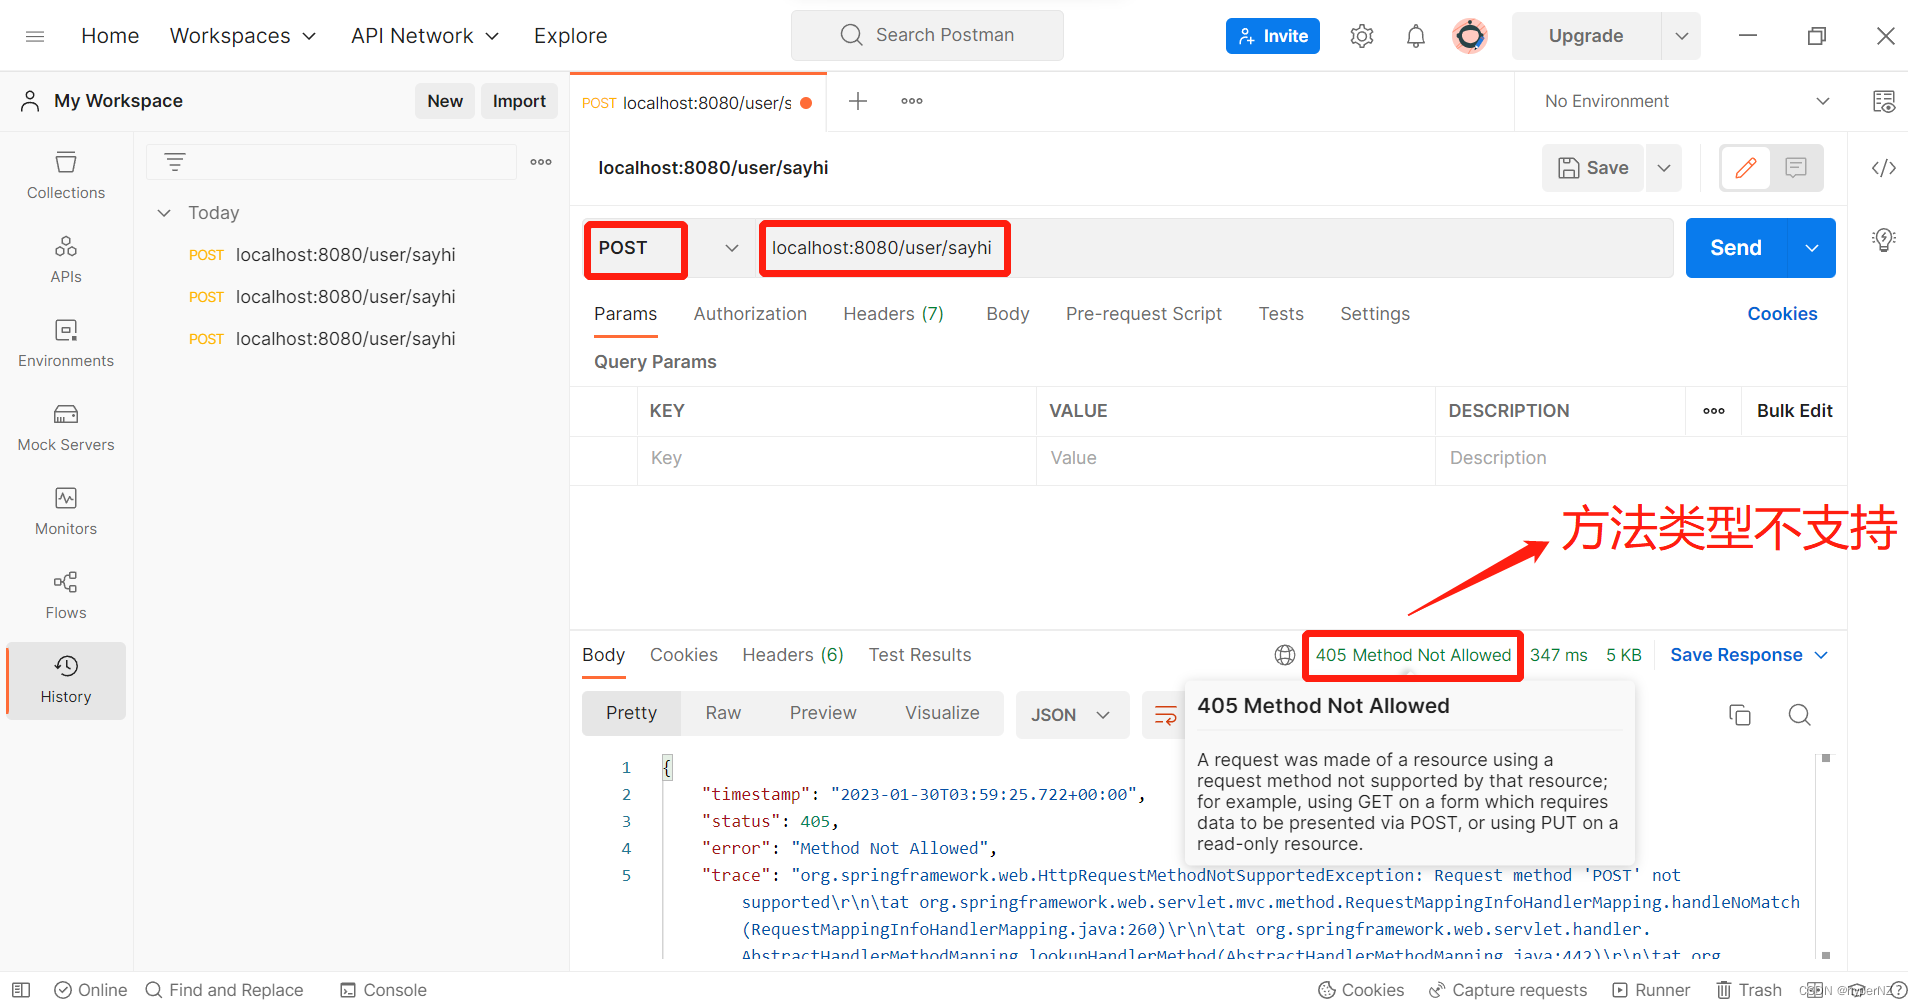Open the settings gear icon
This screenshot has width=1908, height=1007.
(x=1361, y=36)
